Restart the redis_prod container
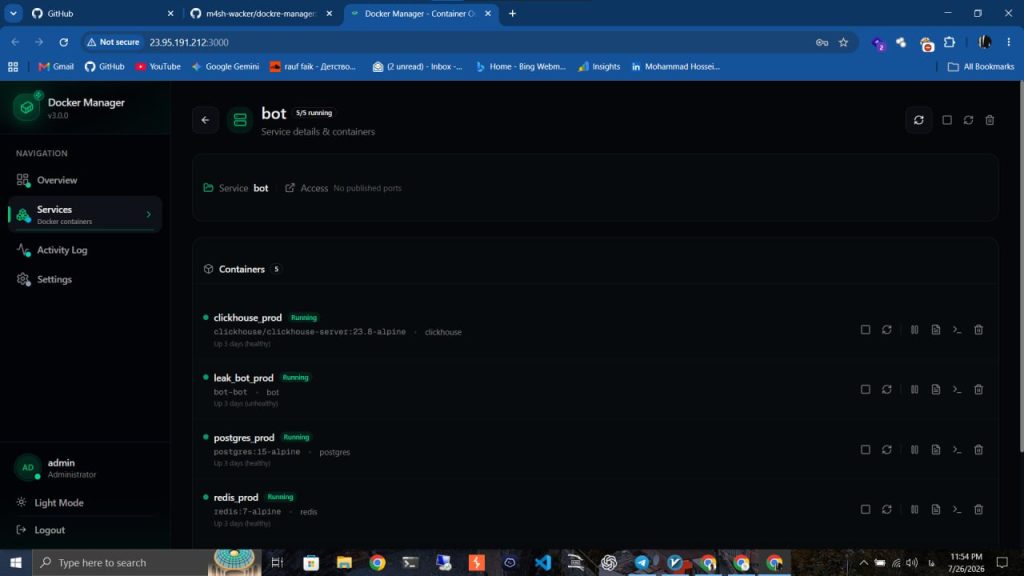 tap(887, 509)
